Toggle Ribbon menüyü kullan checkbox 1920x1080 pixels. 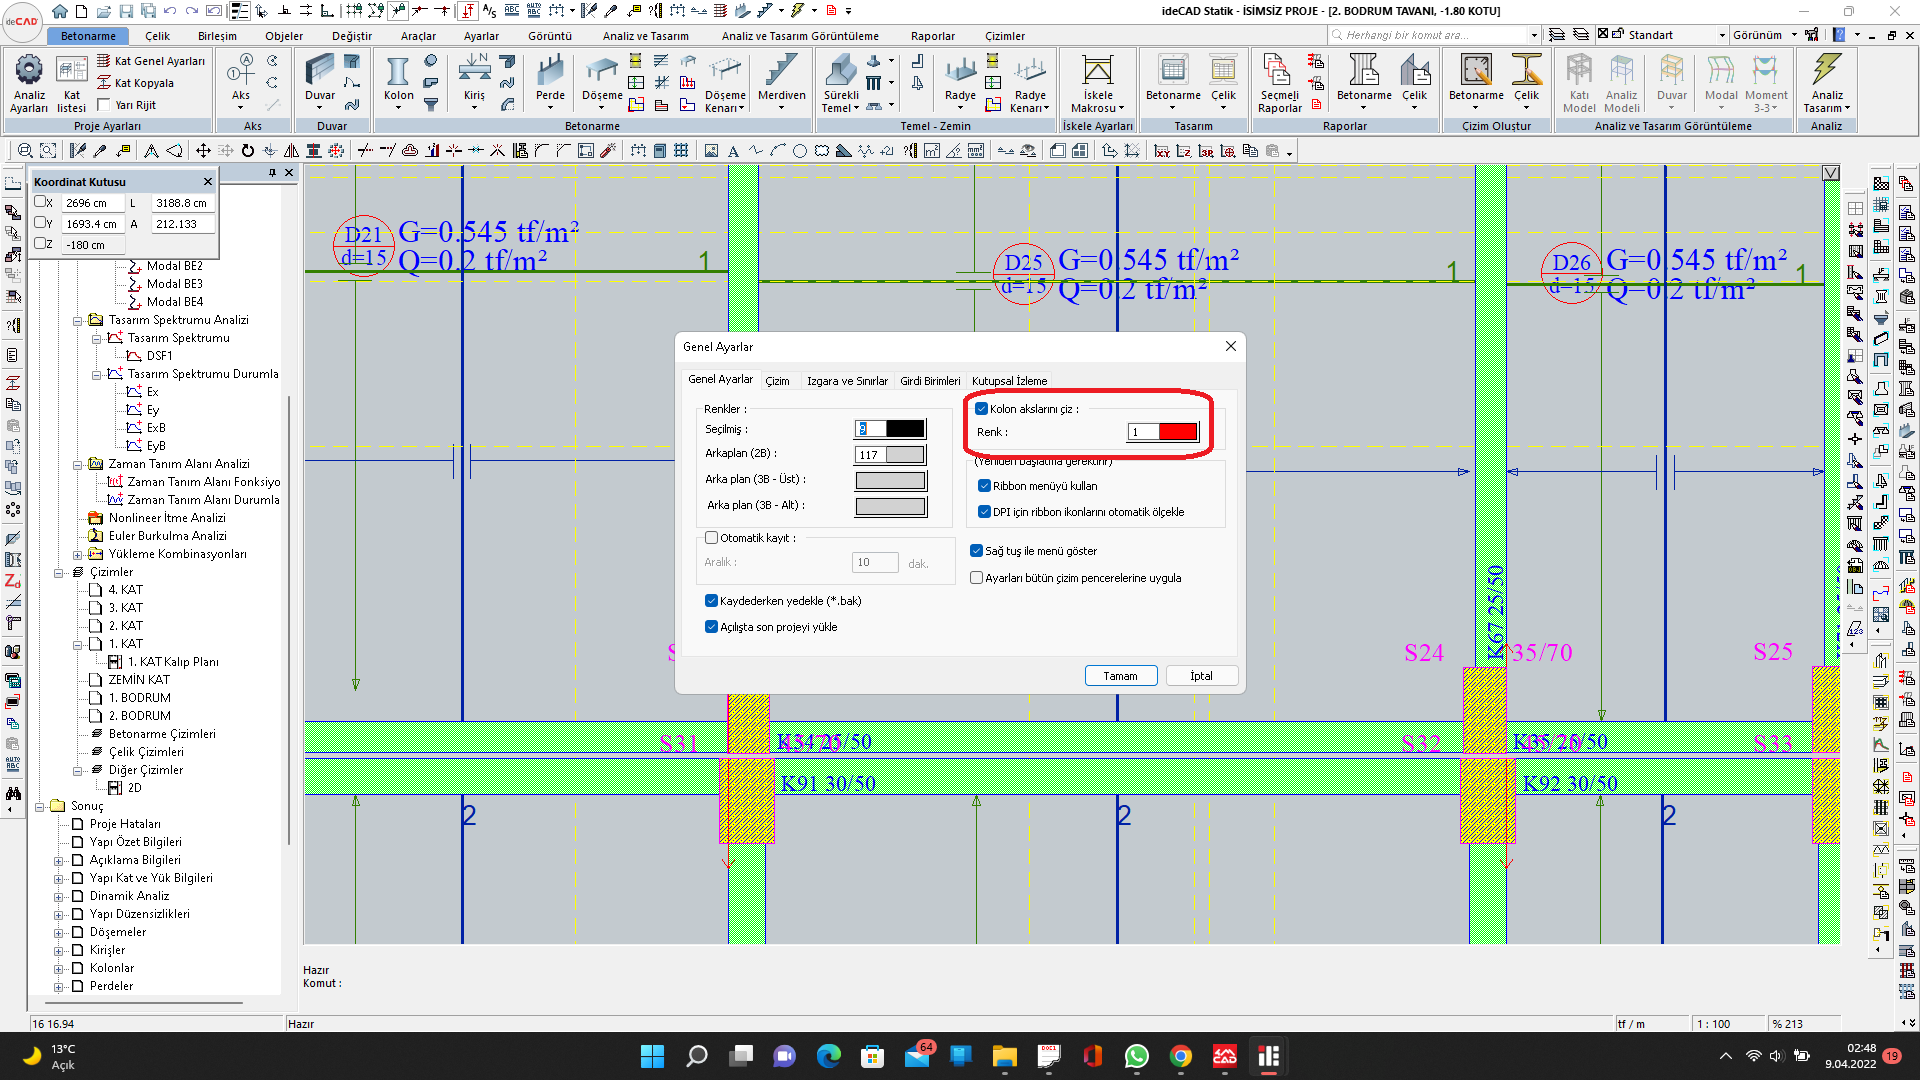click(x=984, y=486)
